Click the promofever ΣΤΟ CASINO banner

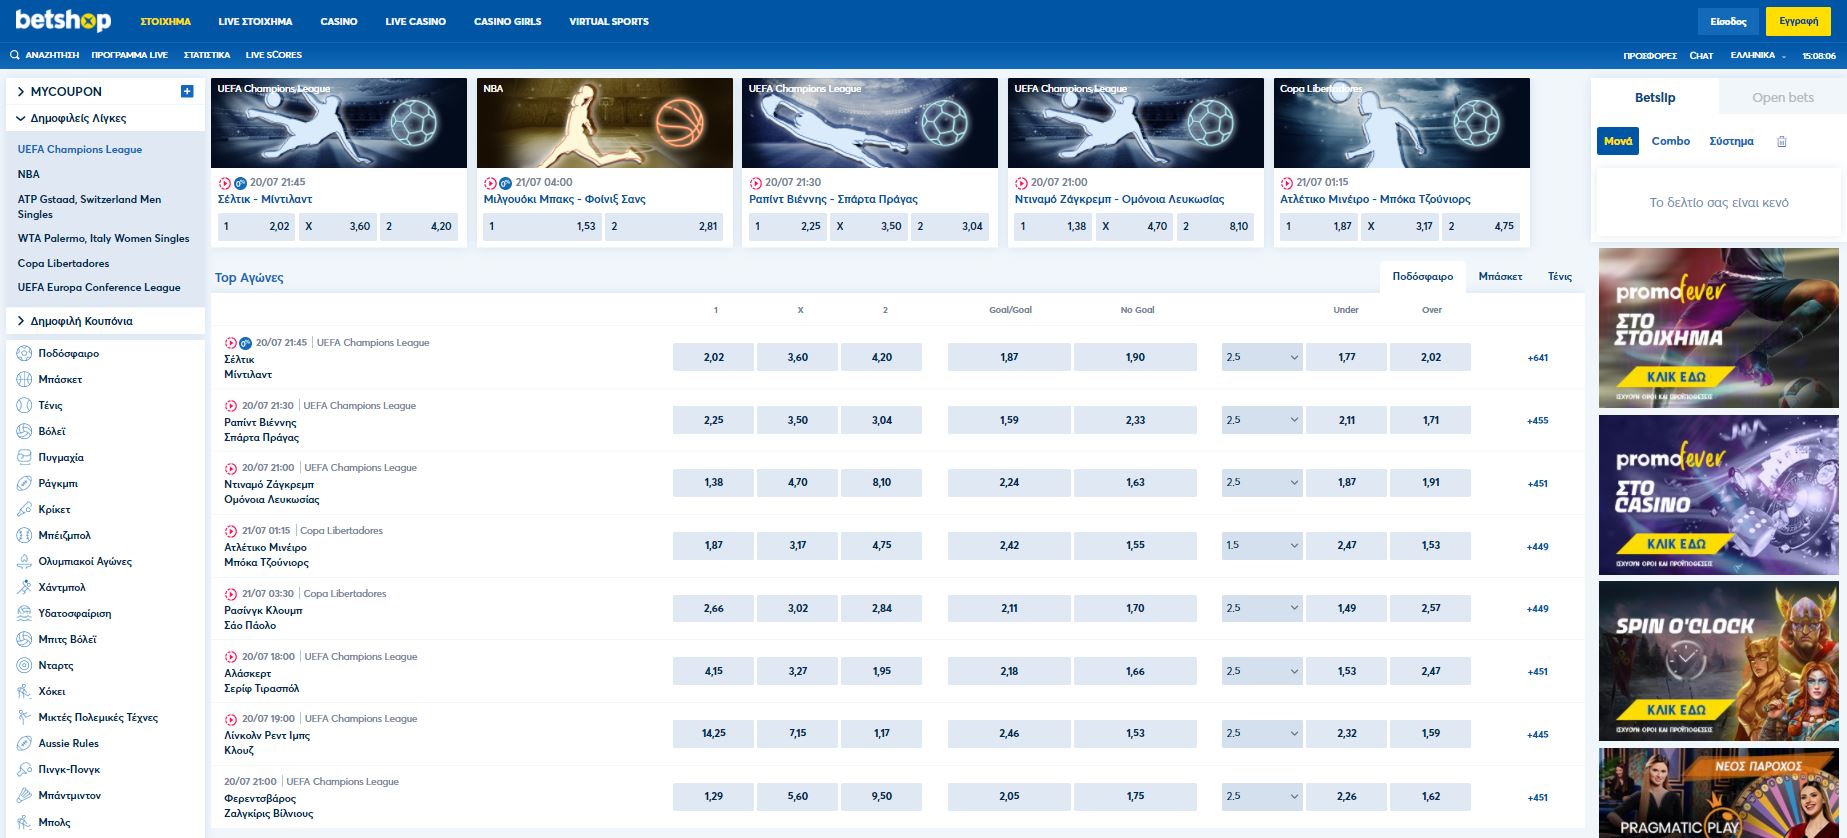pyautogui.click(x=1718, y=495)
